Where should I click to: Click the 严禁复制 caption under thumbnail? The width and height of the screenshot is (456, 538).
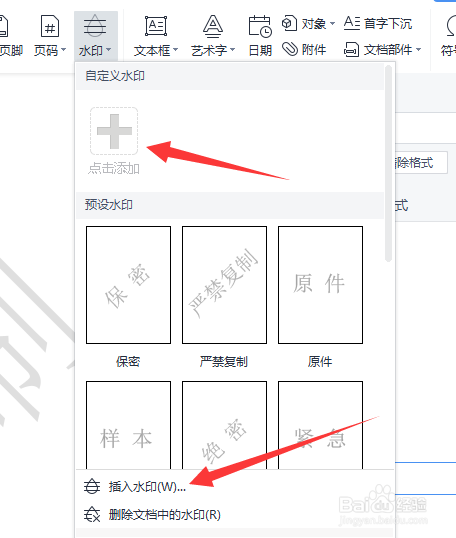pyautogui.click(x=224, y=362)
